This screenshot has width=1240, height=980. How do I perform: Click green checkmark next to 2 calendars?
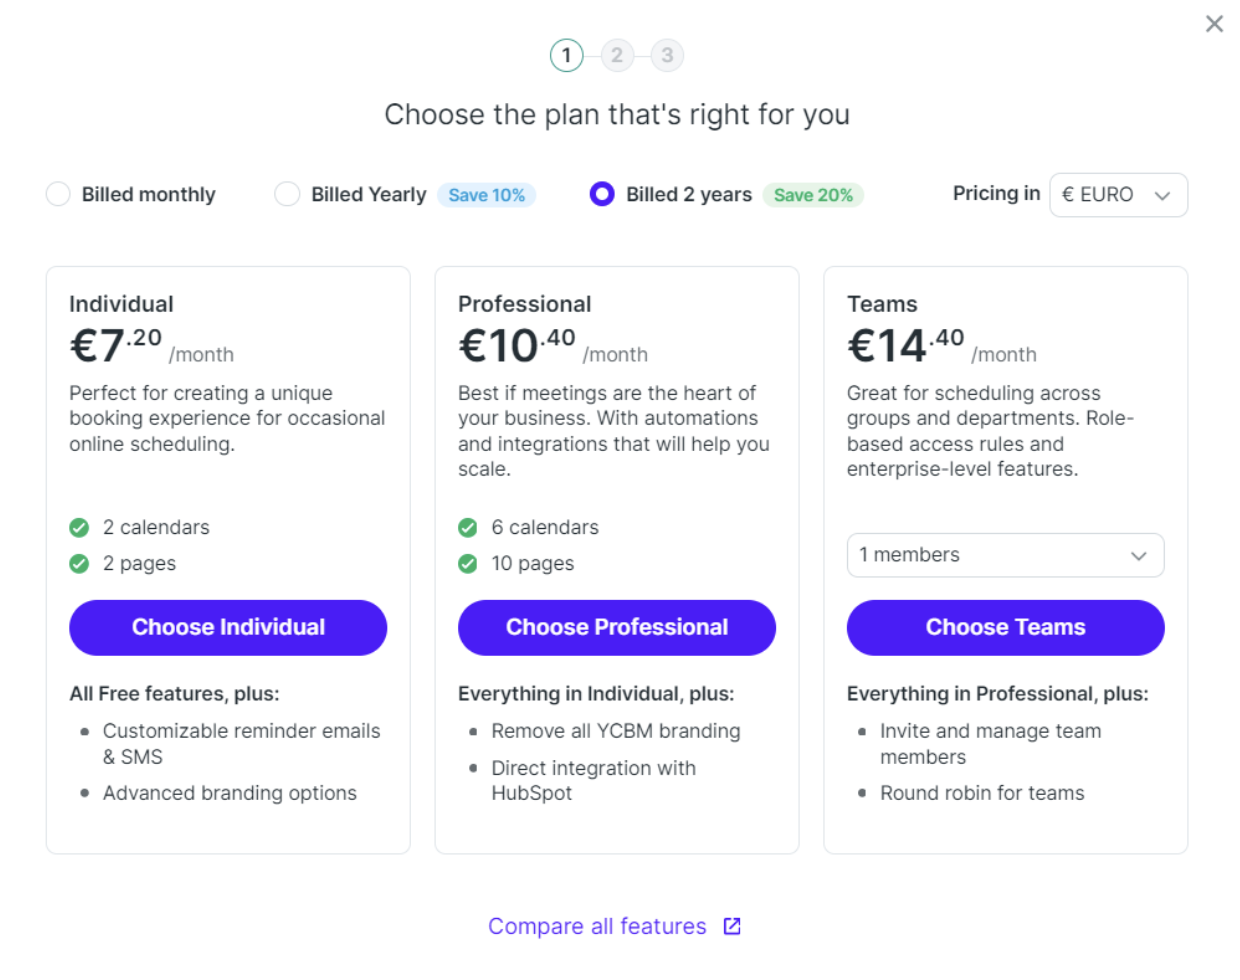pos(79,528)
